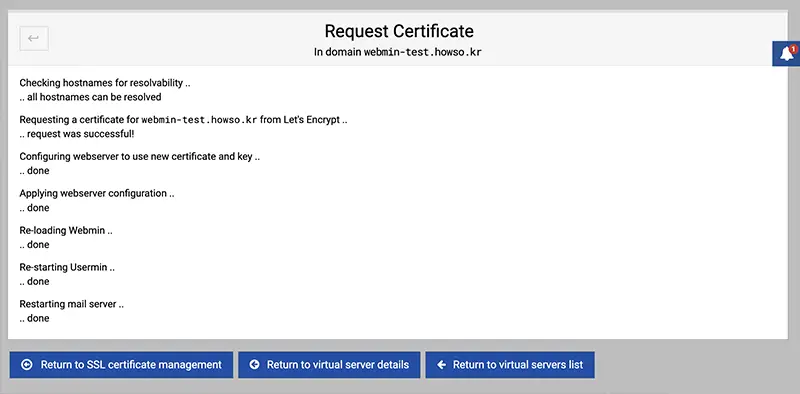Click "Checking hostnames for resolvability .." line
Viewport: 800px width, 394px height.
click(105, 83)
